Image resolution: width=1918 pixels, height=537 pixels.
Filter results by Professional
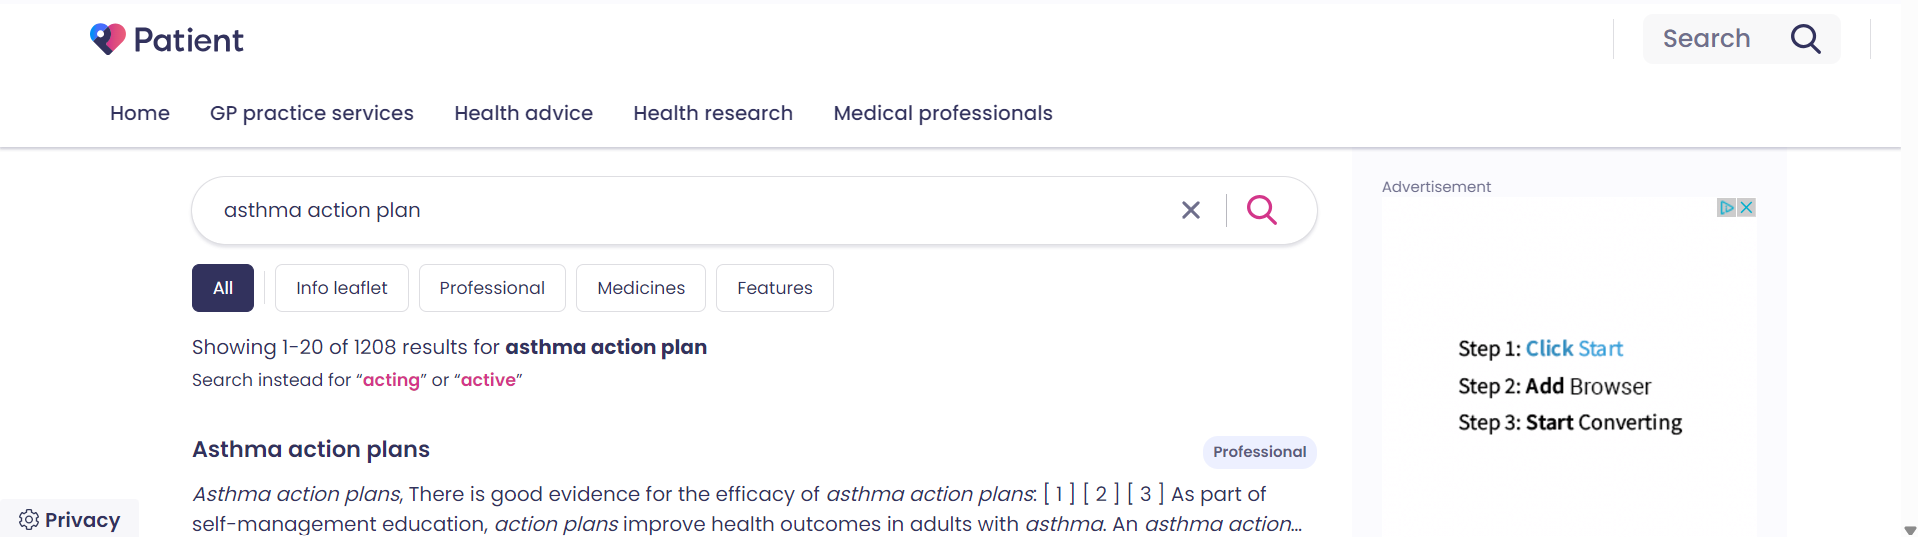pos(492,288)
